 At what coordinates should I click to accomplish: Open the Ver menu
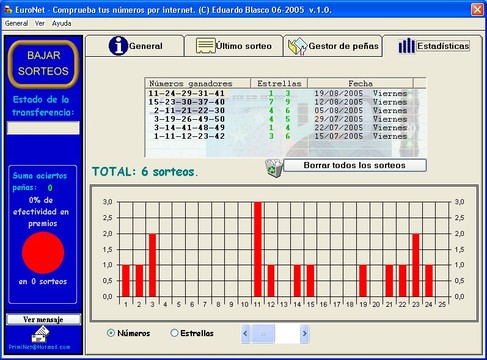tap(39, 23)
